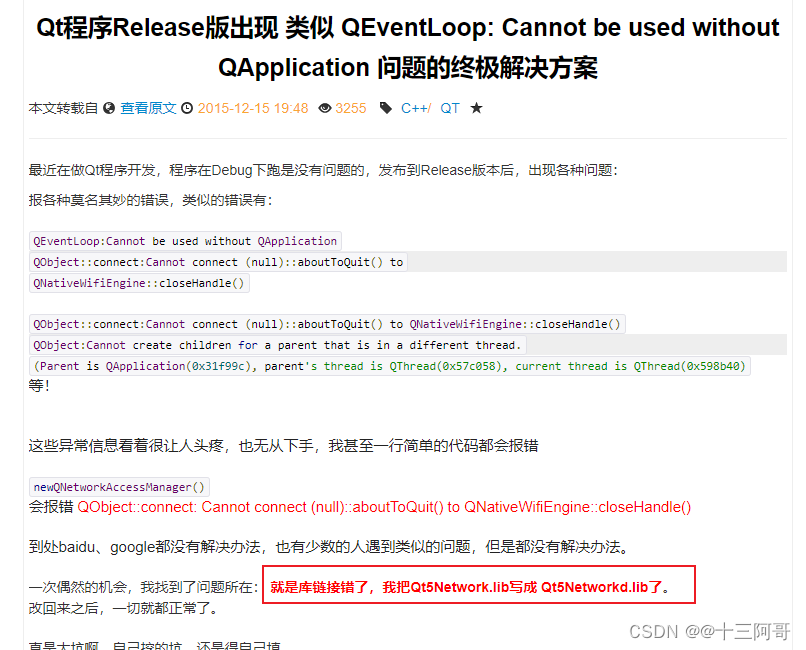Click paragraph starting 这些异常信息看着
806x650 pixels.
click(x=283, y=445)
